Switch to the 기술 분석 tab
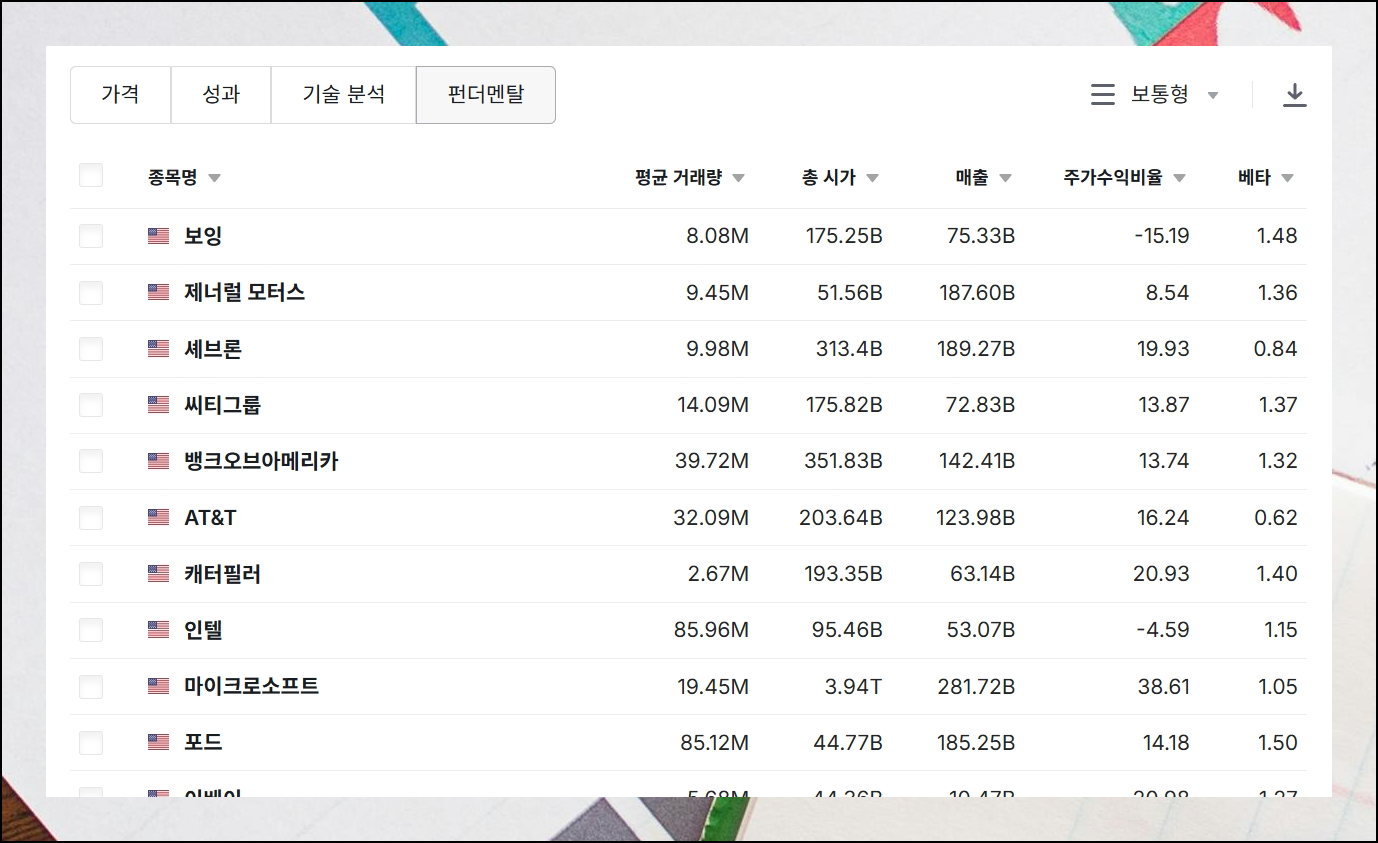 [343, 95]
